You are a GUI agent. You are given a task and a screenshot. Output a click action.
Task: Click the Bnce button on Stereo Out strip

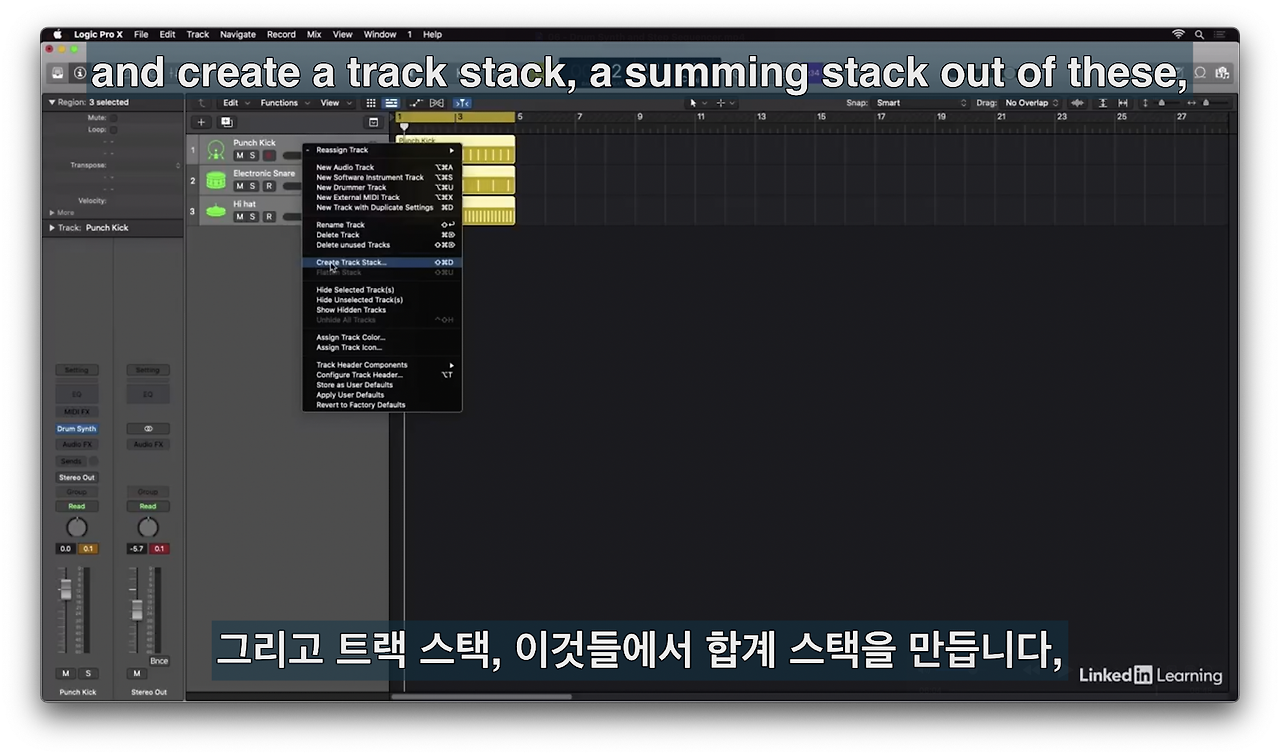(x=159, y=661)
